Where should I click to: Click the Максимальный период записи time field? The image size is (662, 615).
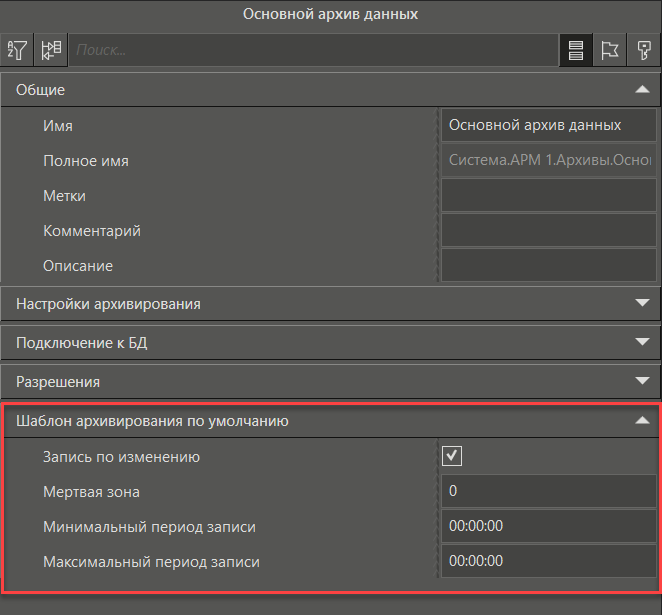coord(548,562)
